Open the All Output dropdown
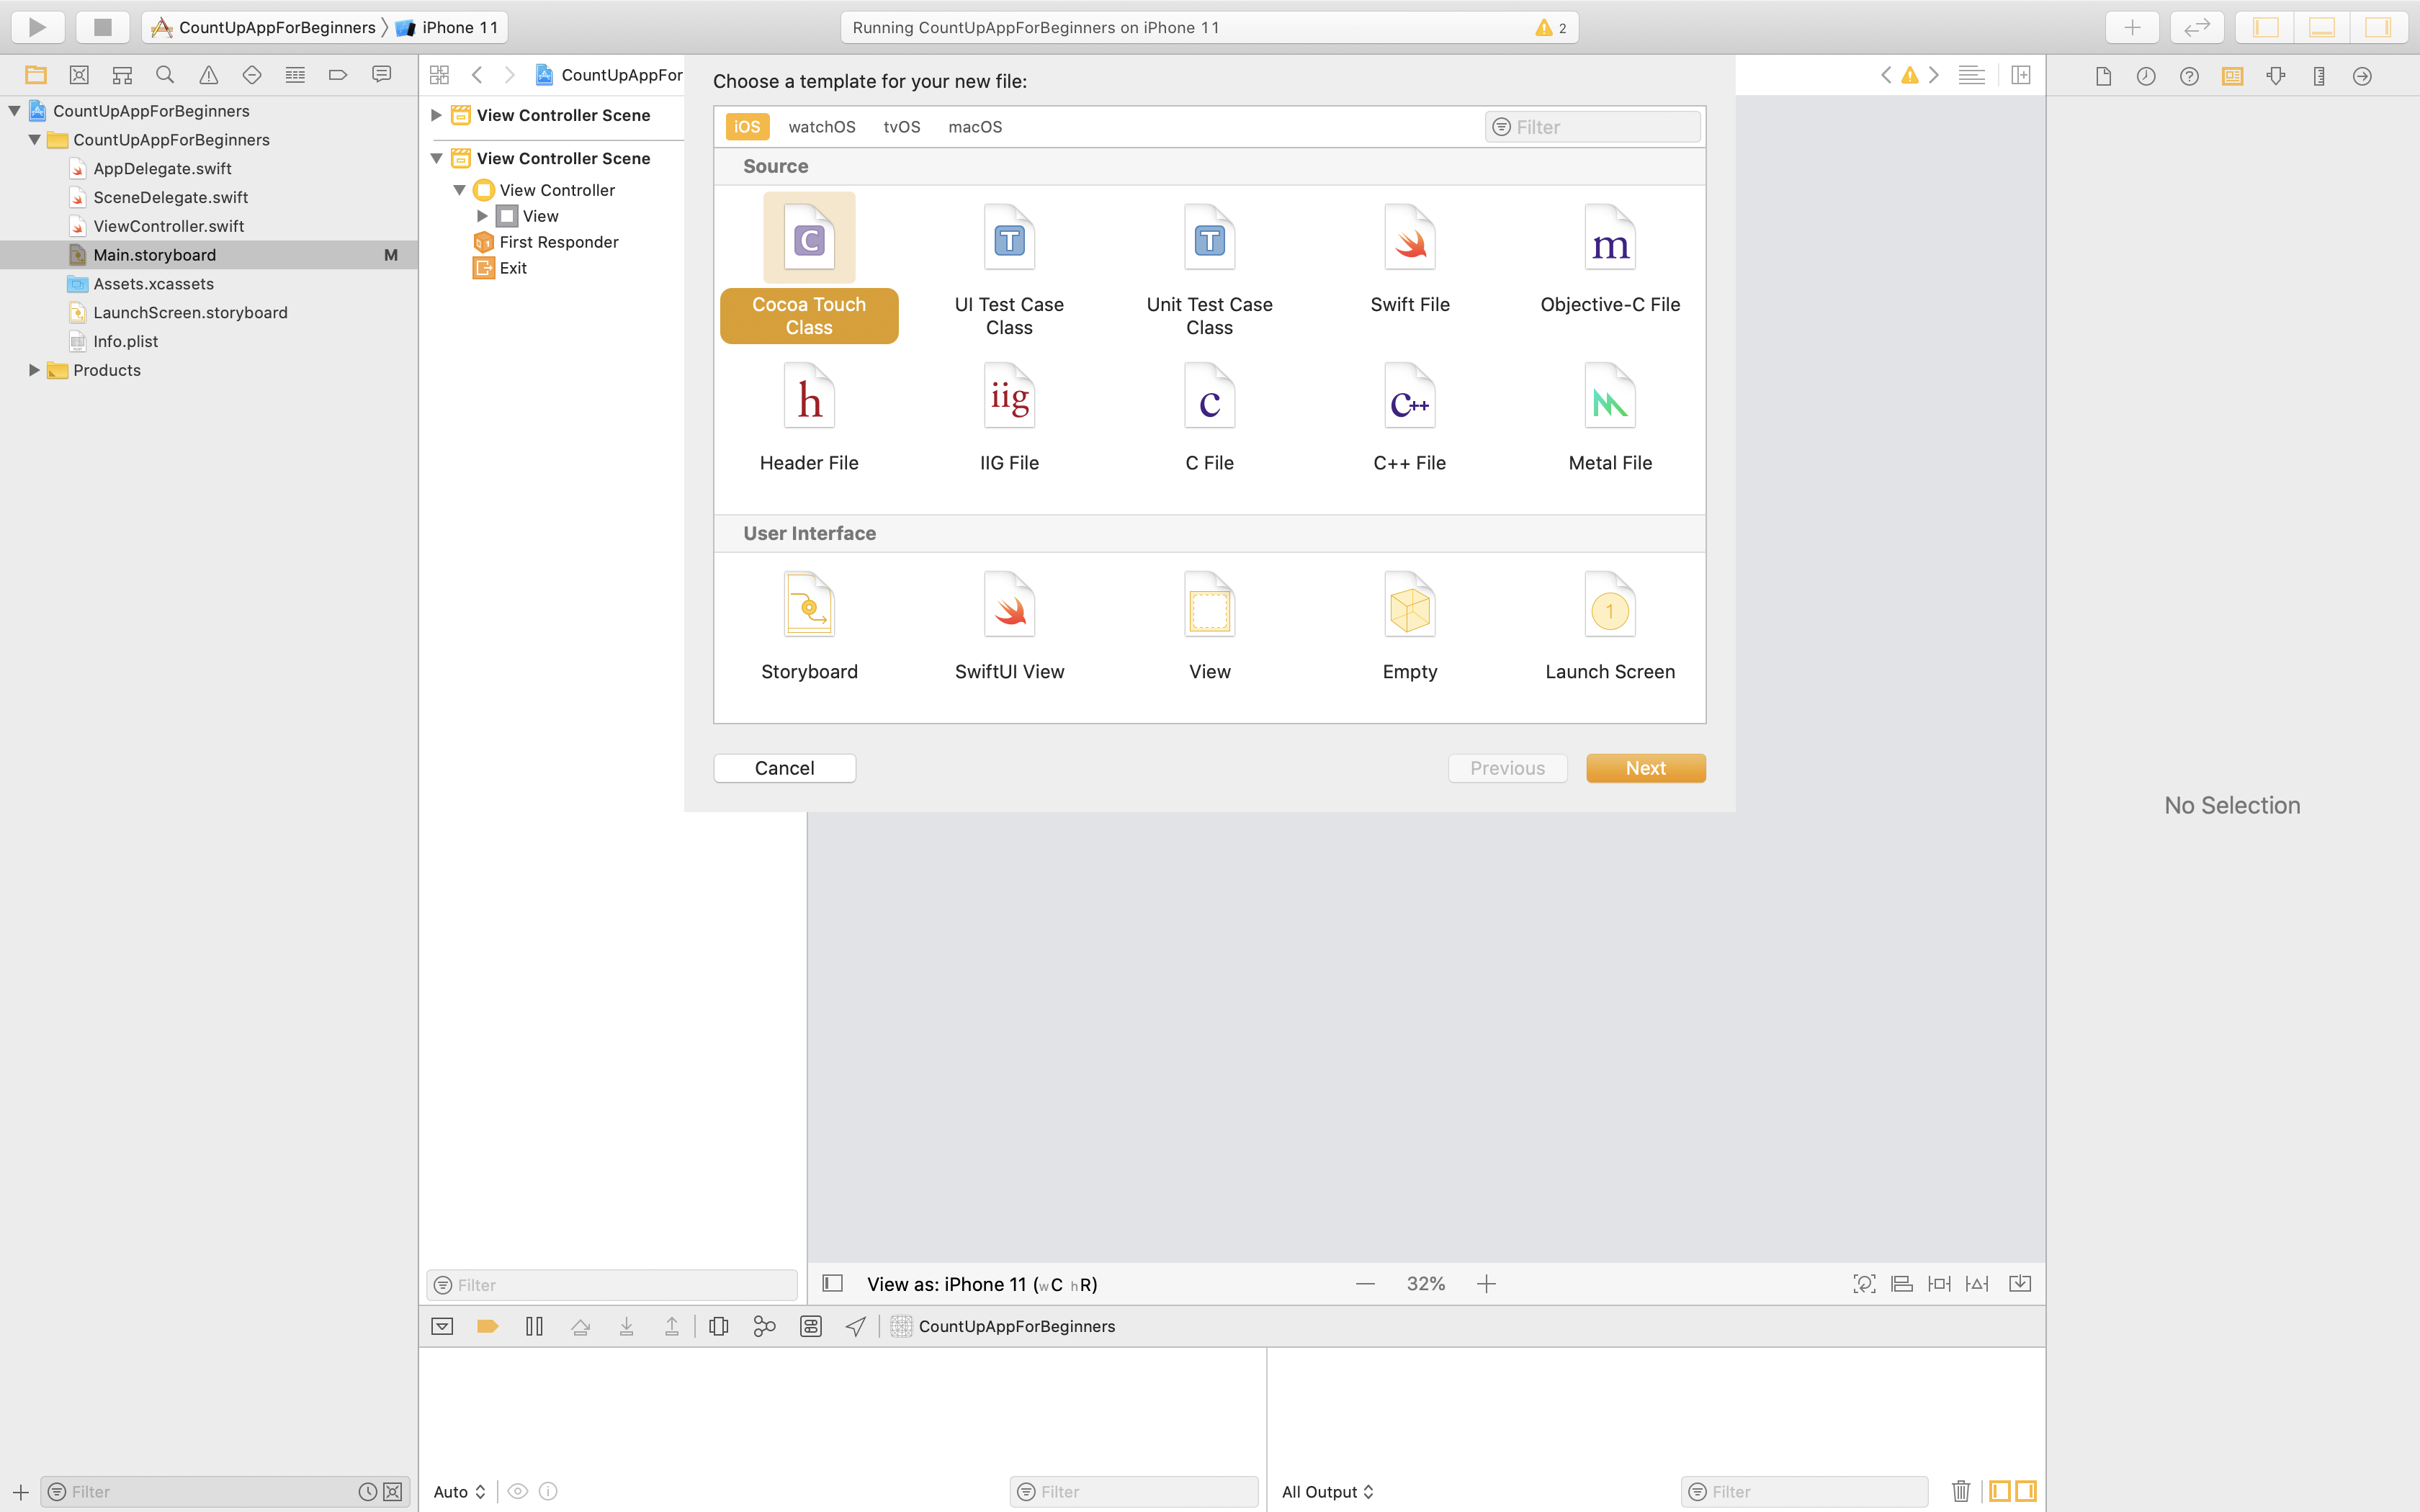This screenshot has width=2420, height=1512. pyautogui.click(x=1327, y=1491)
